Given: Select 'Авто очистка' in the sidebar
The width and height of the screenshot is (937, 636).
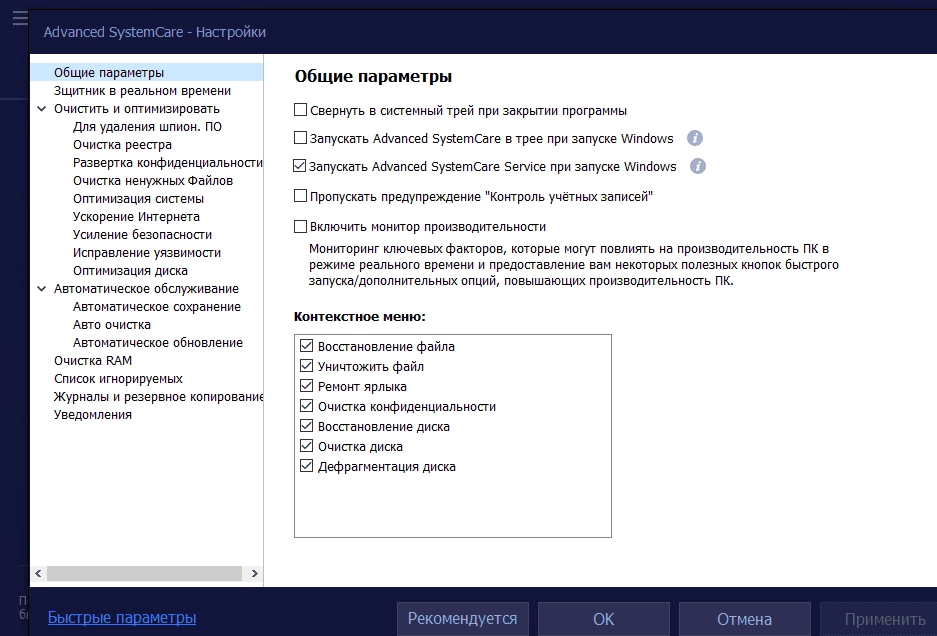Looking at the screenshot, I should click(x=112, y=325).
